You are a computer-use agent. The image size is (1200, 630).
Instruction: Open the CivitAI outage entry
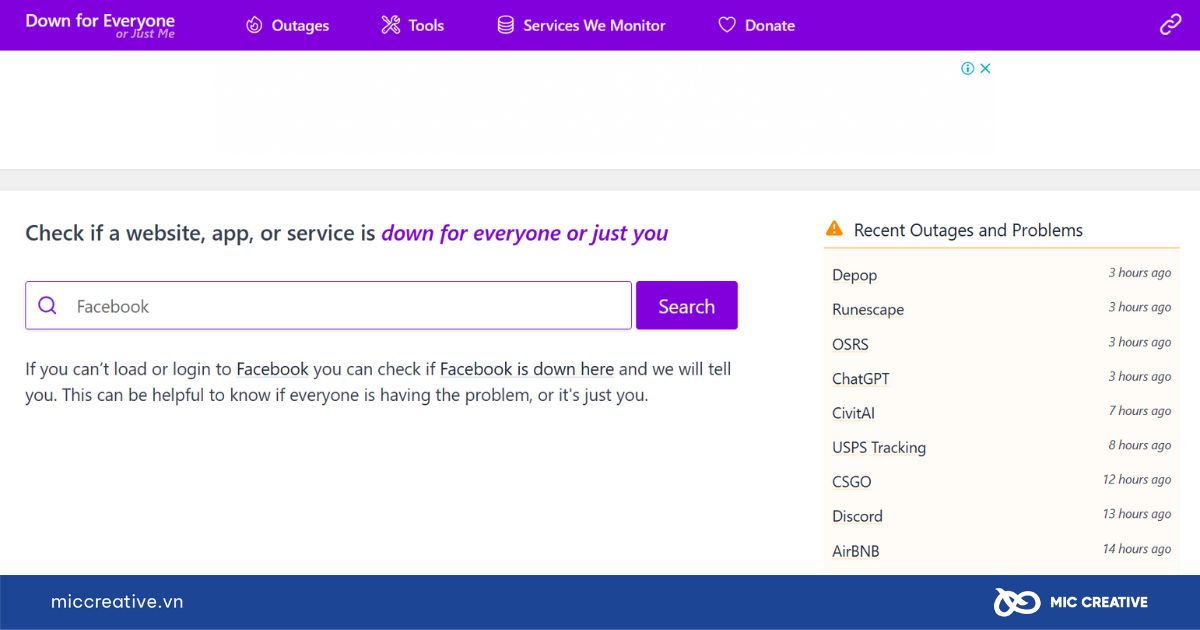[853, 413]
